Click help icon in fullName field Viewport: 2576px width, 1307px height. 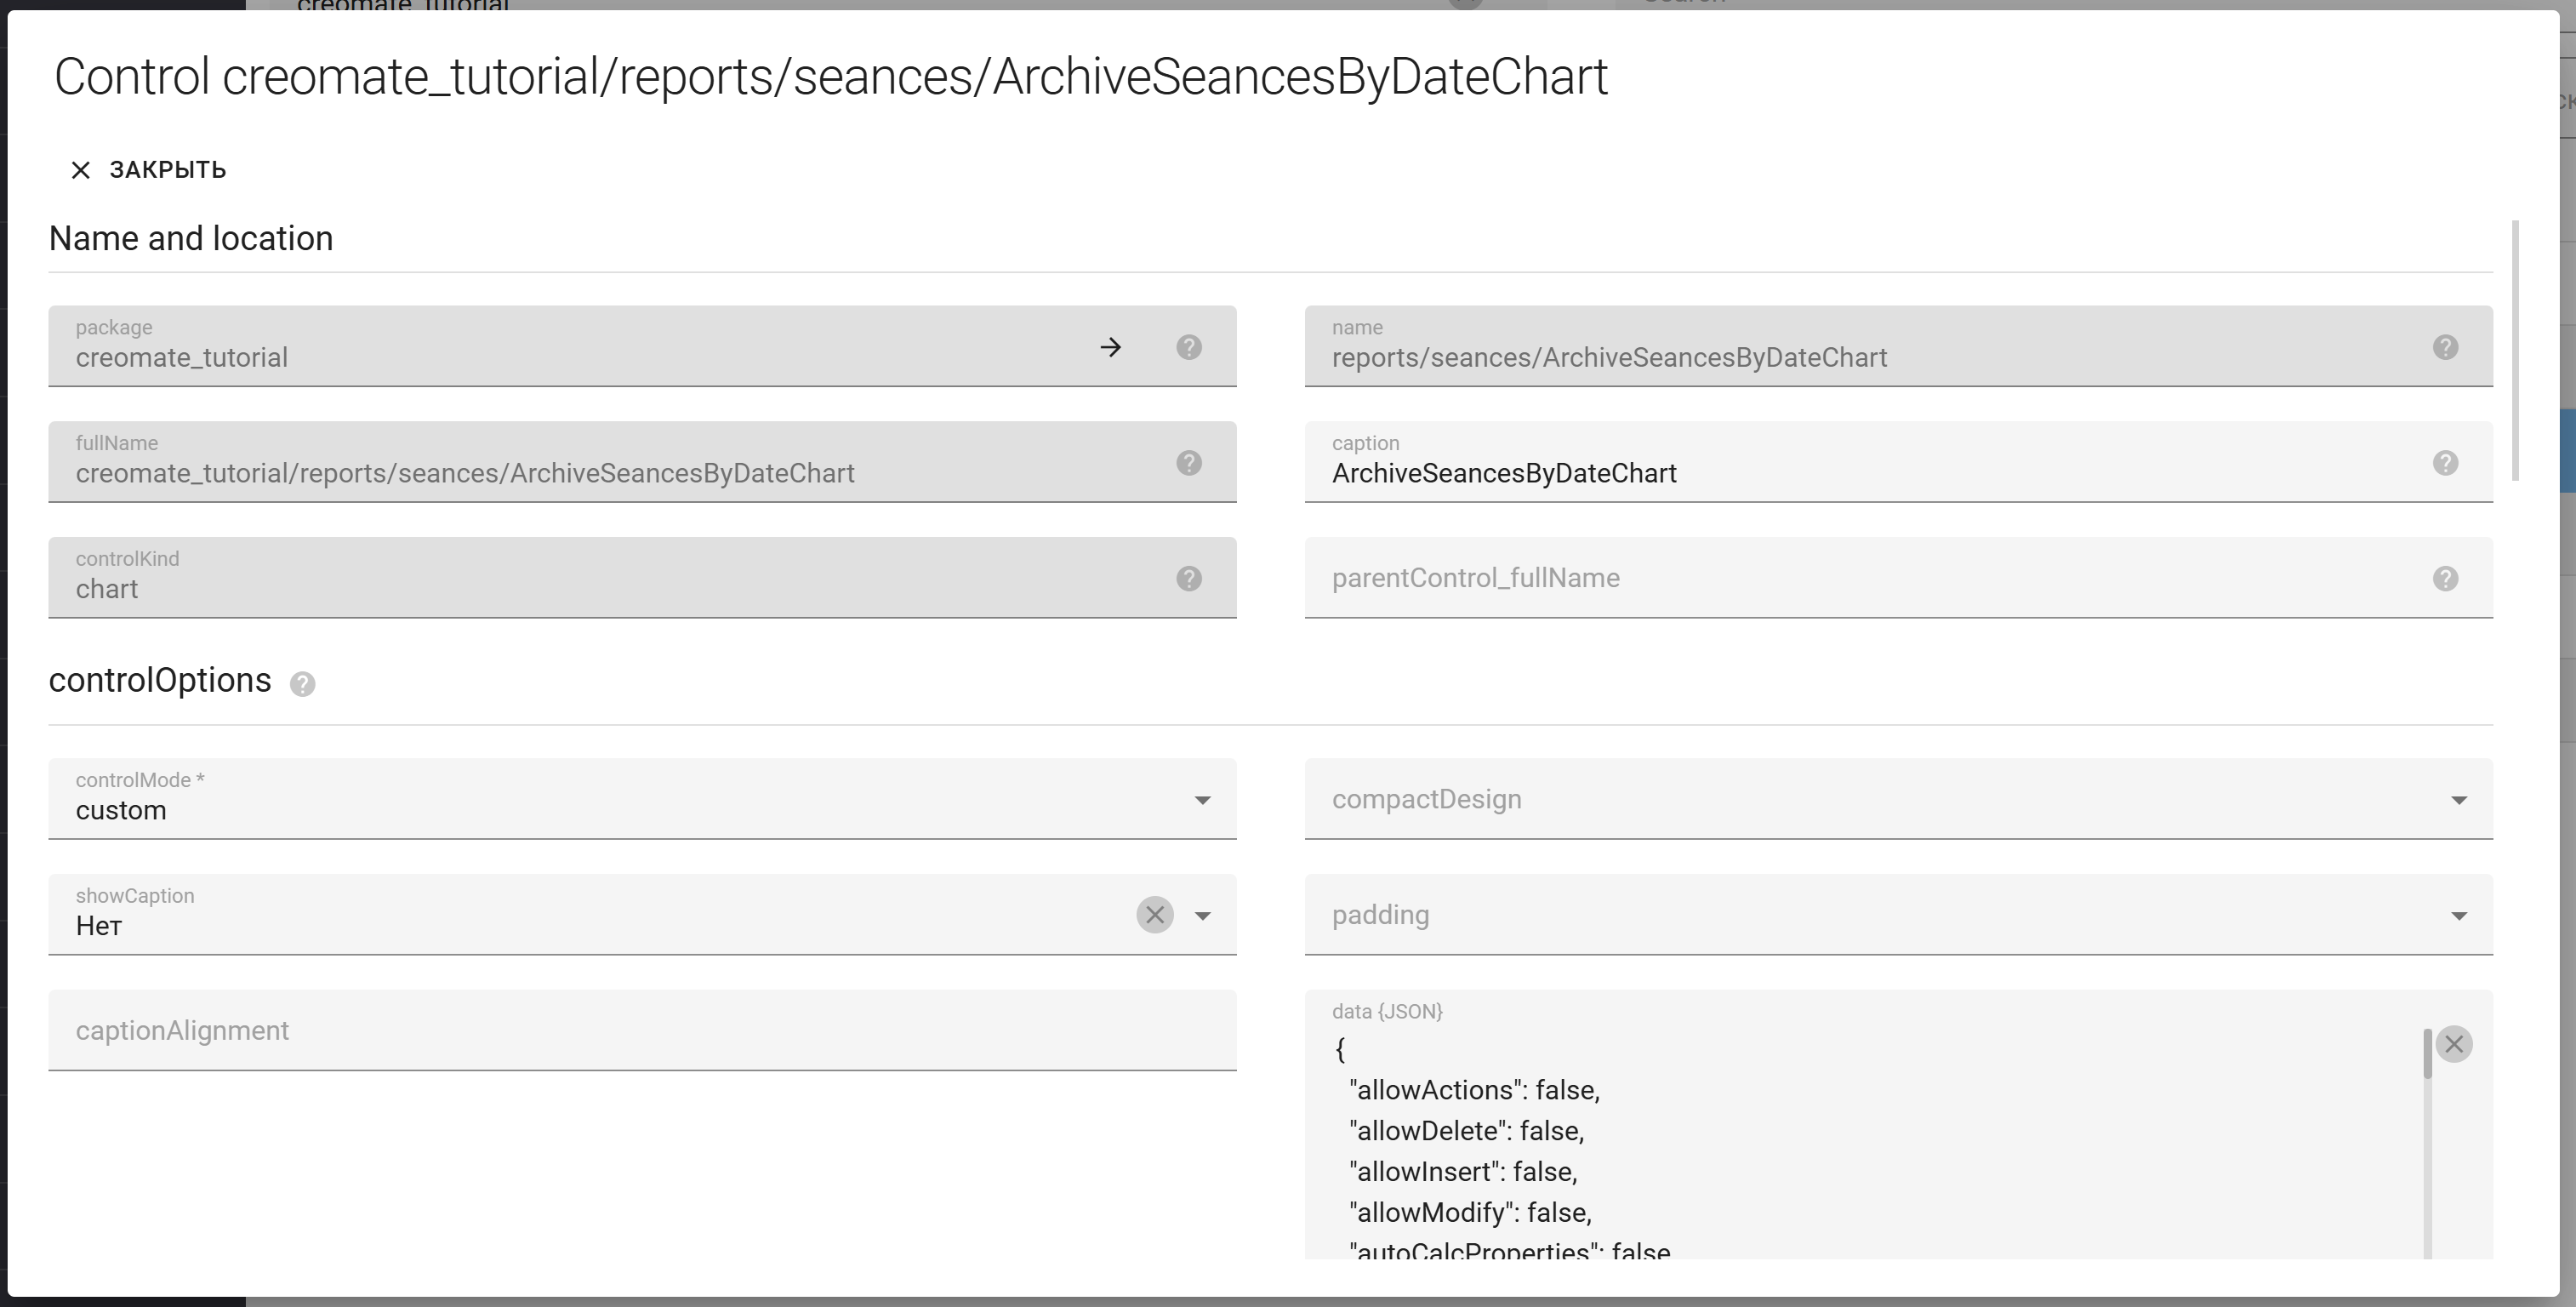pyautogui.click(x=1188, y=463)
